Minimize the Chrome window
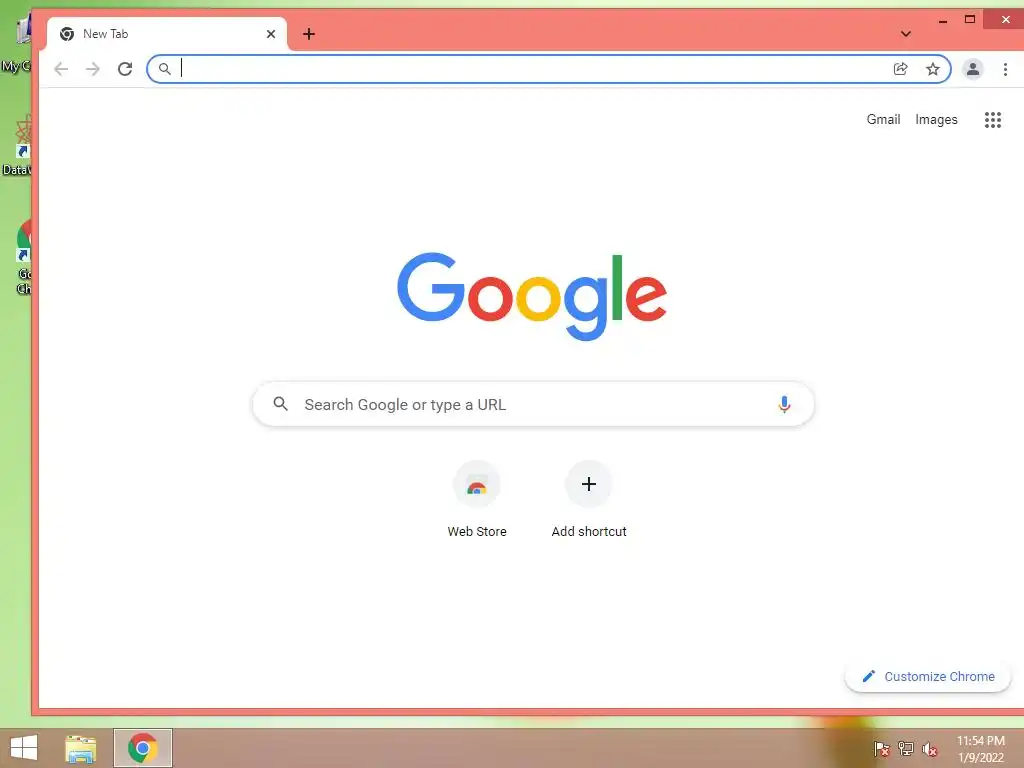The image size is (1024, 768). point(942,20)
